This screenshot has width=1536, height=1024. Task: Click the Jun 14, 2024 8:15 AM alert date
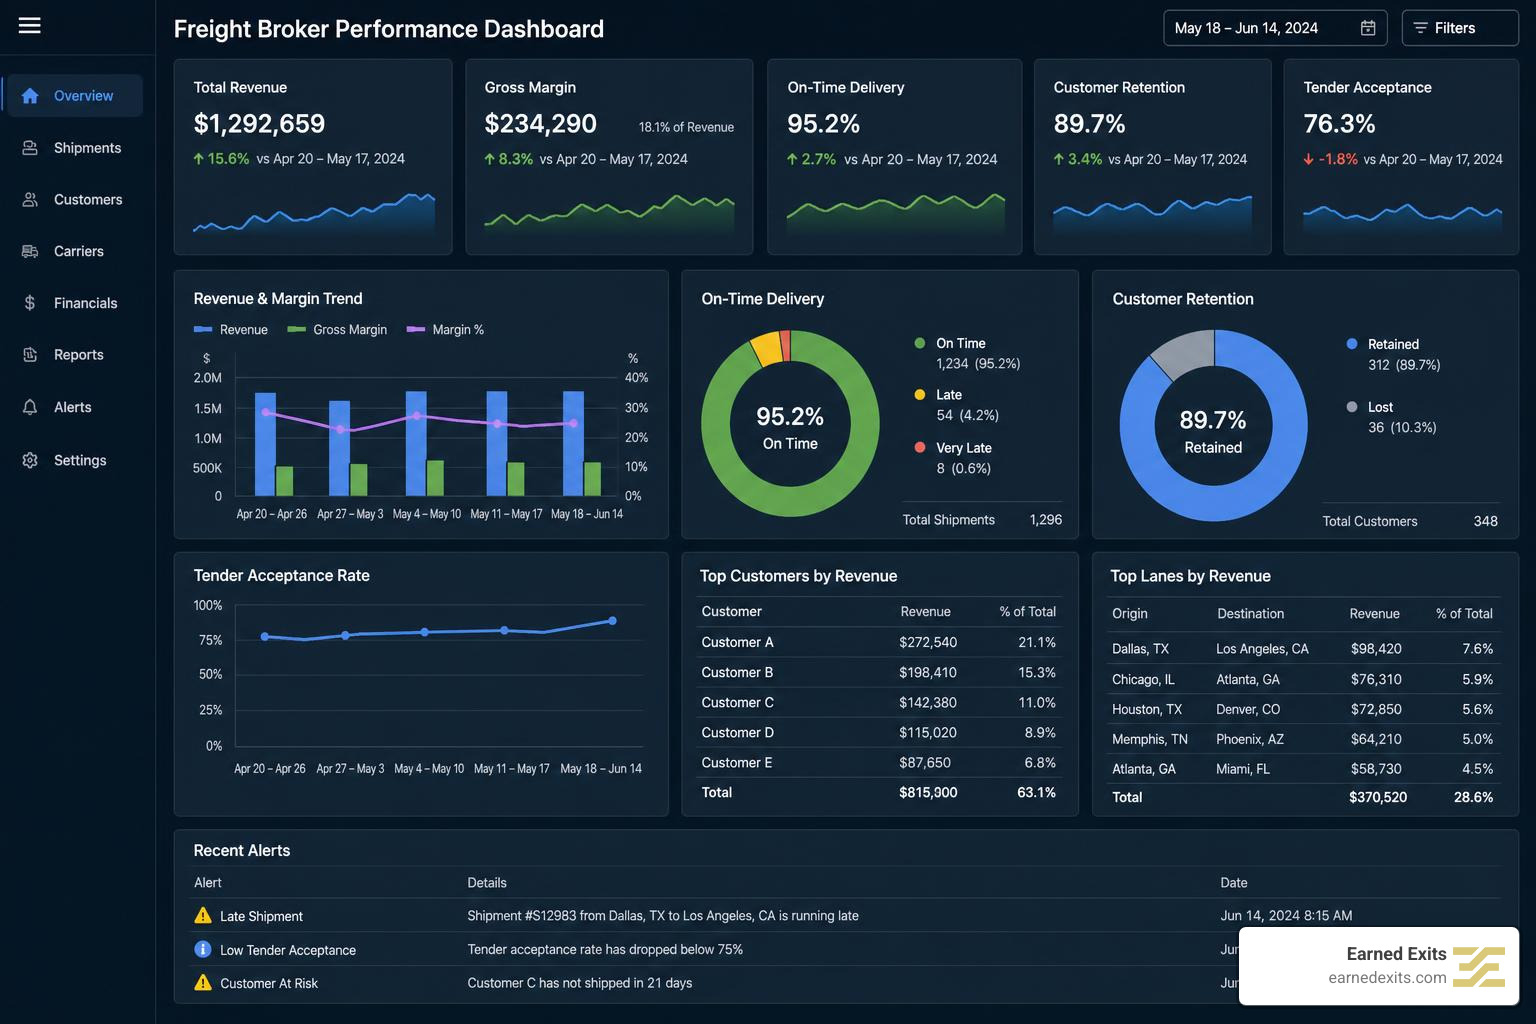point(1286,915)
